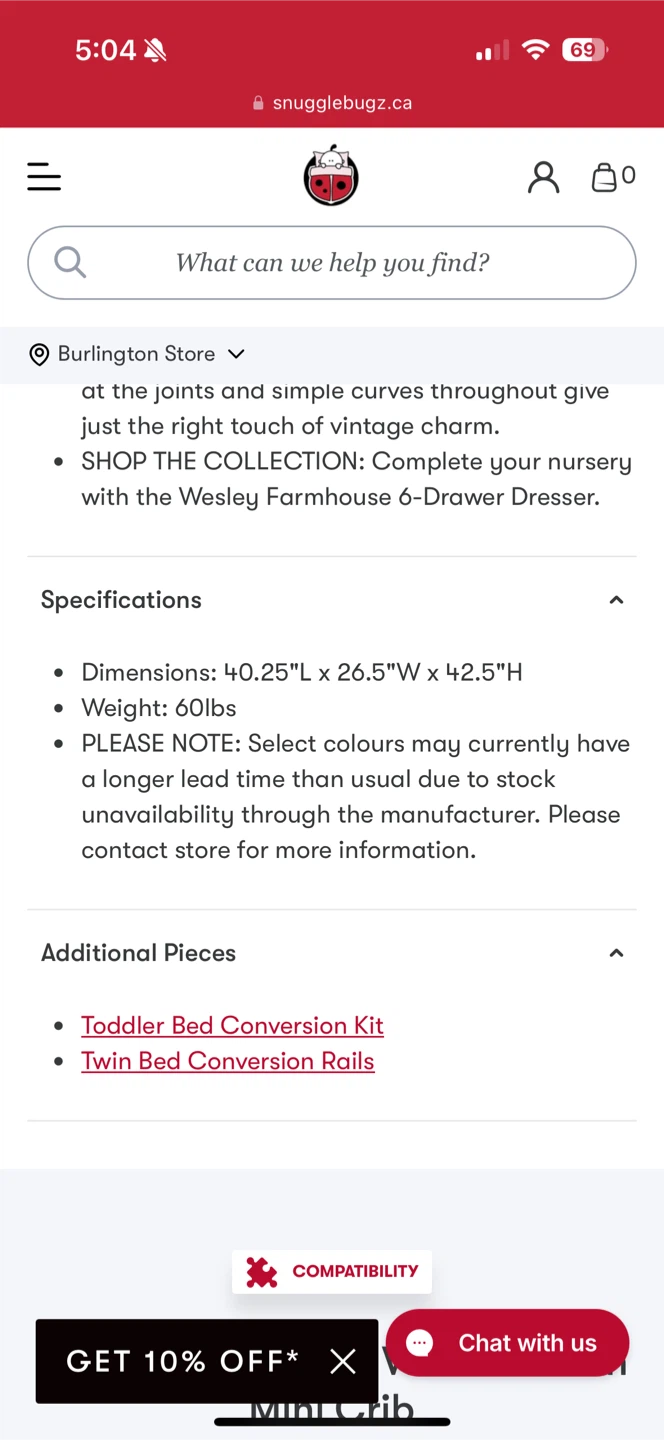Image resolution: width=664 pixels, height=1440 pixels.
Task: Click the Get 10% Off button
Action: (182, 1361)
